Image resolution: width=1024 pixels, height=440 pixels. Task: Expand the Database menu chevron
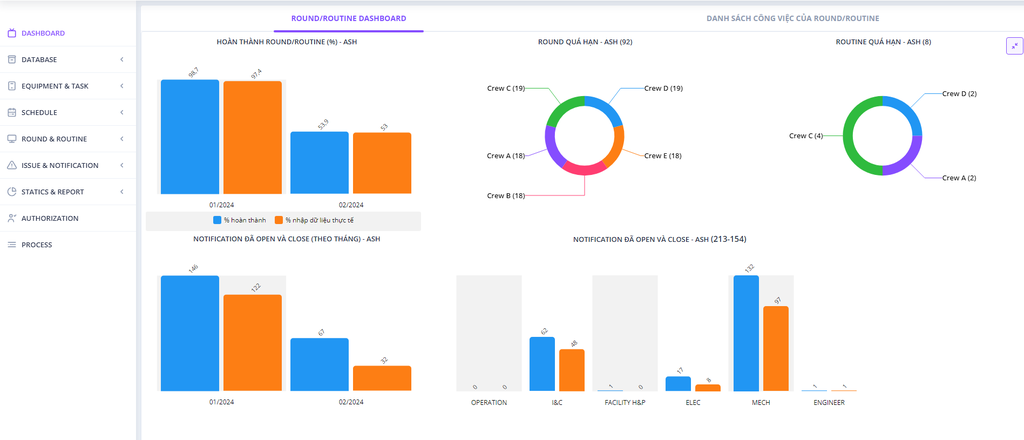point(122,59)
